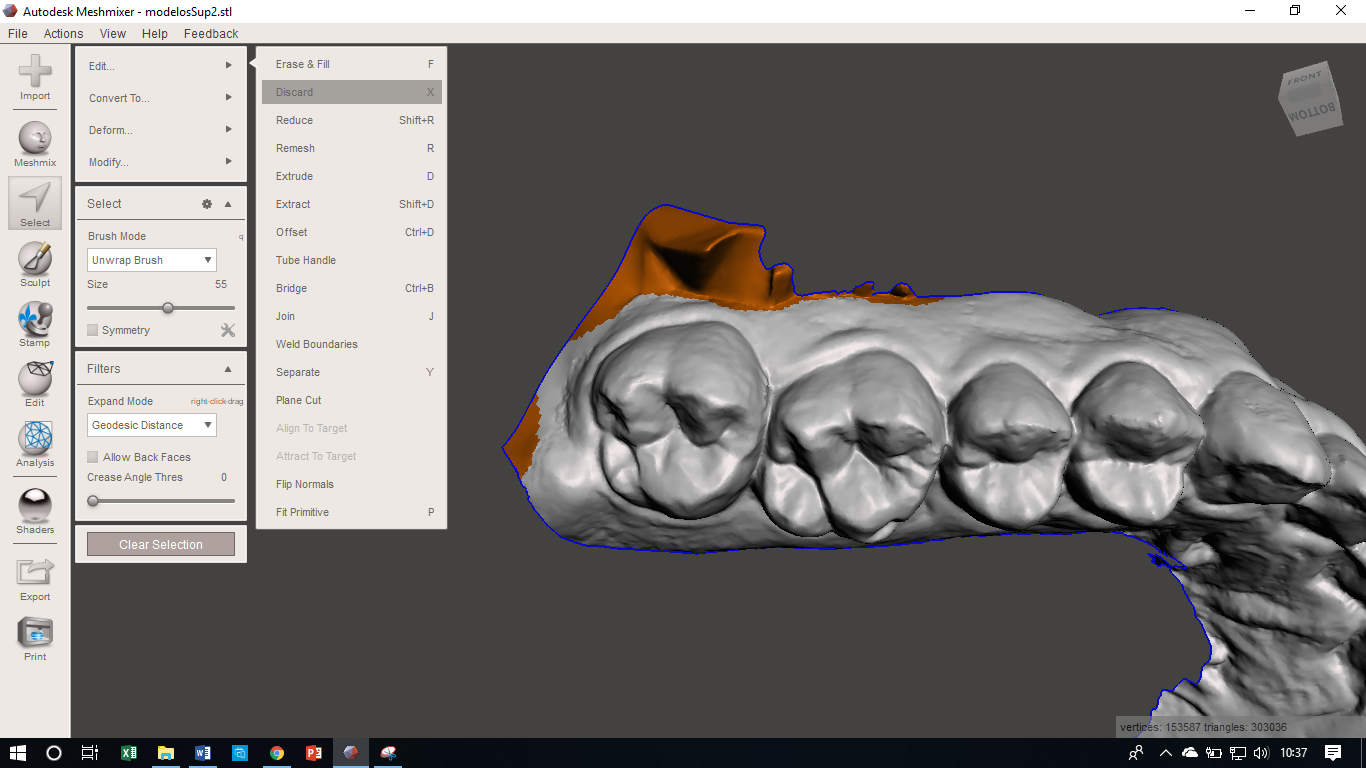1366x768 pixels.
Task: Click the Symmetry wrench settings icon
Action: tap(228, 330)
